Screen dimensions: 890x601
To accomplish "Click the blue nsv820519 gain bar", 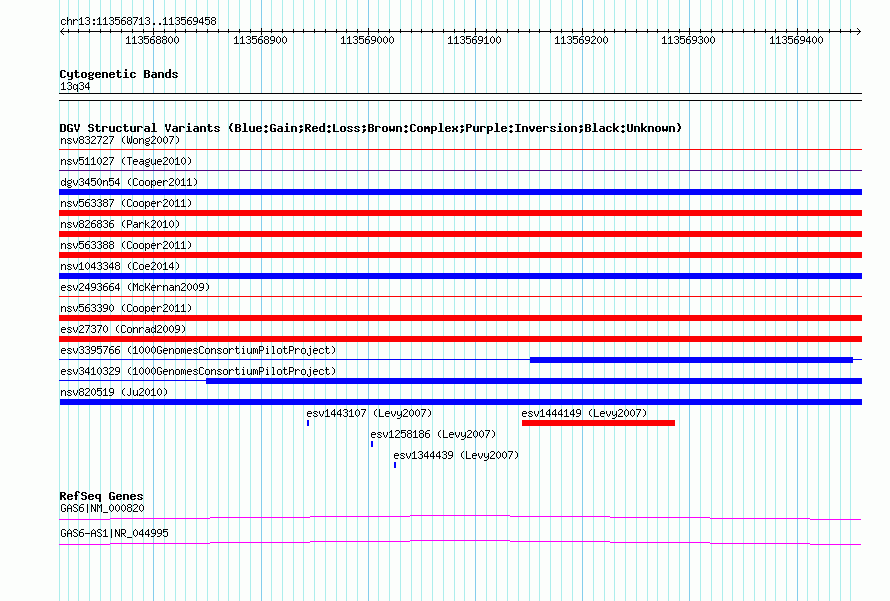I will click(460, 402).
